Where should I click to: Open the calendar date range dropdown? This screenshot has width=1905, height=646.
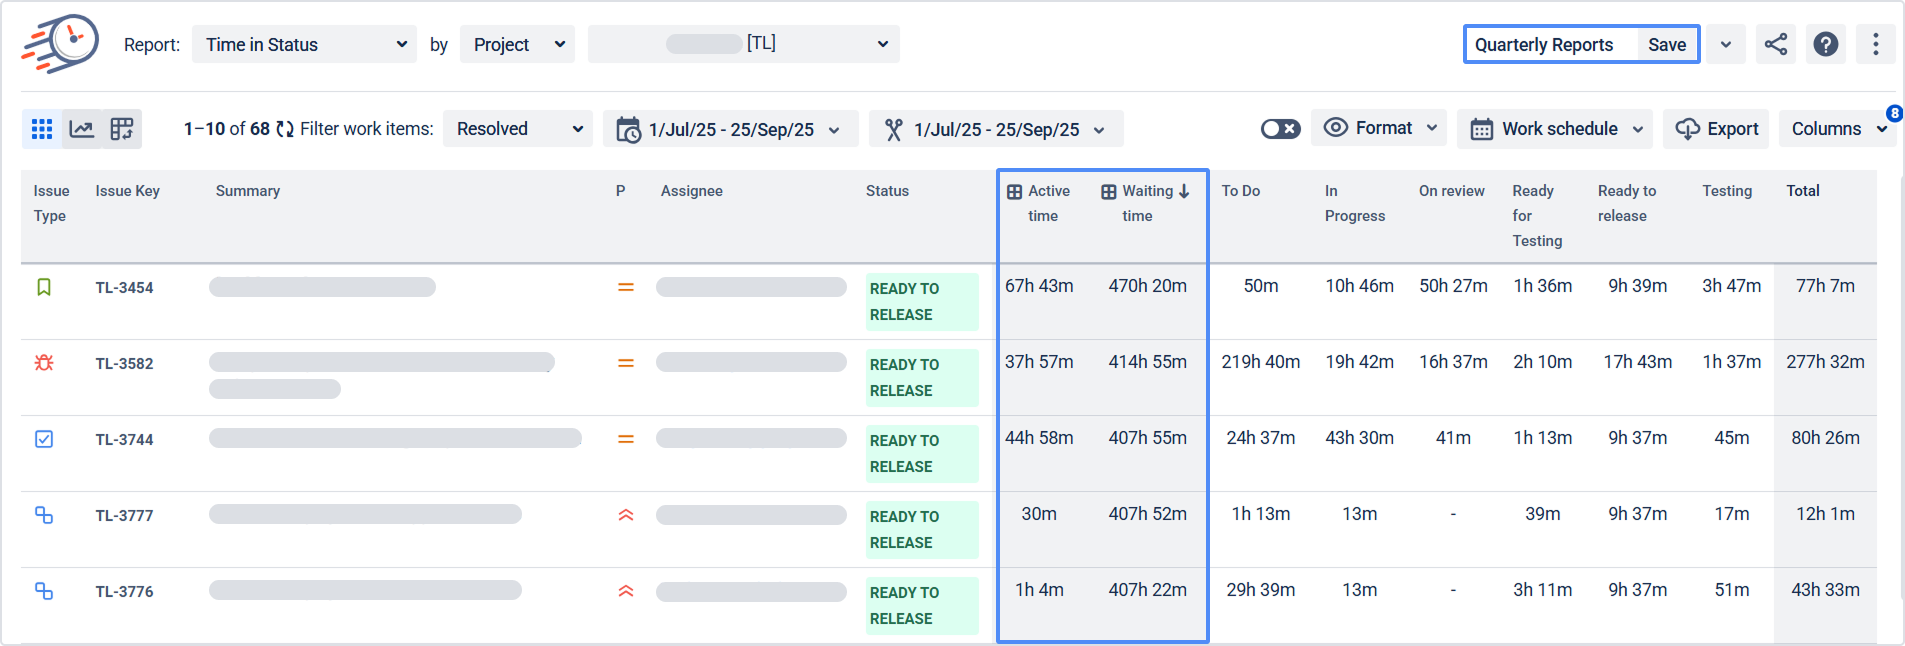click(730, 129)
